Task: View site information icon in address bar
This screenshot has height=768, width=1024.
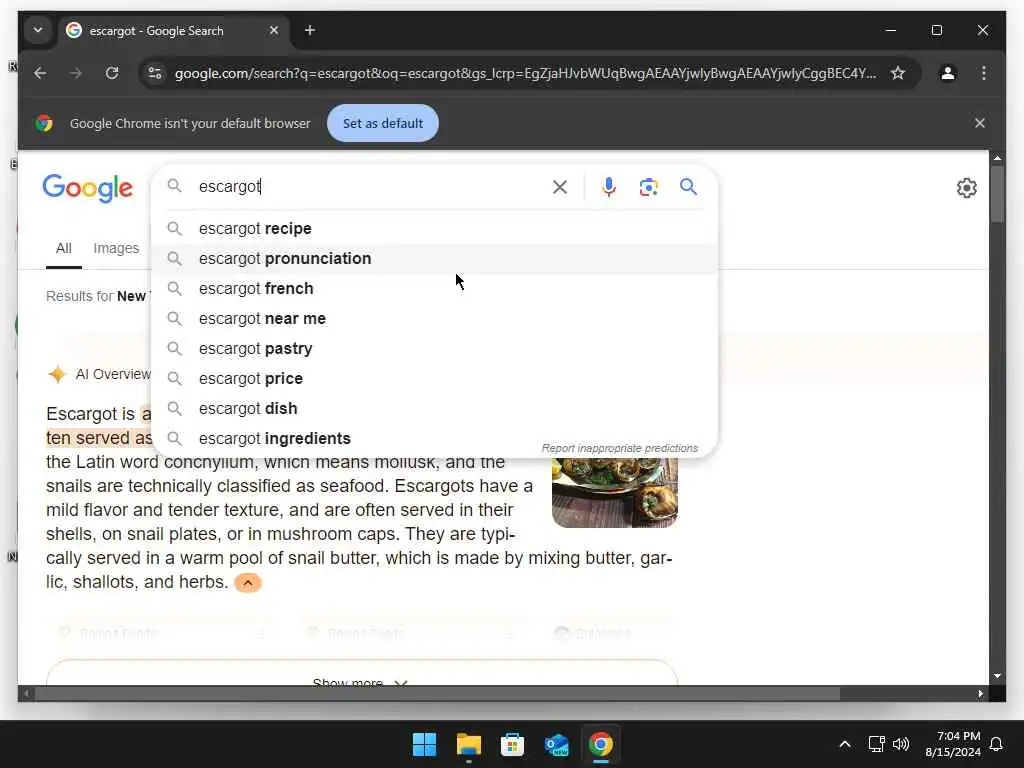Action: 155,73
